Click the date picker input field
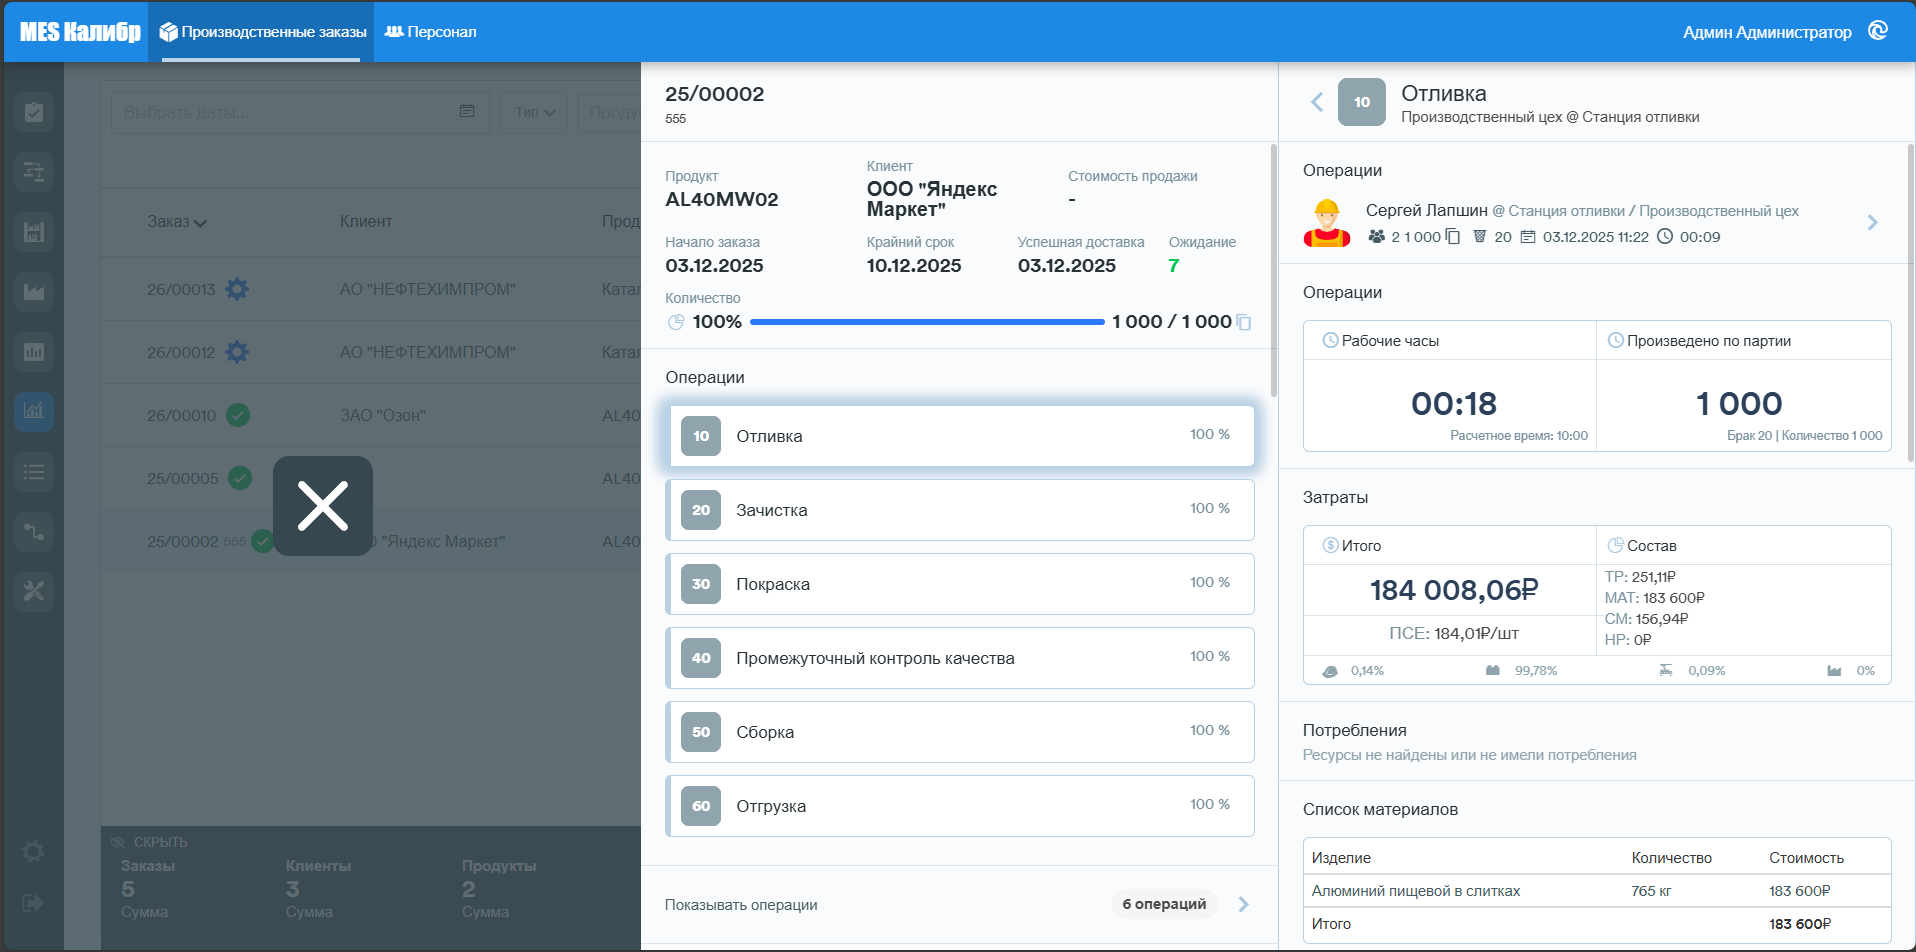This screenshot has height=952, width=1916. coord(300,112)
